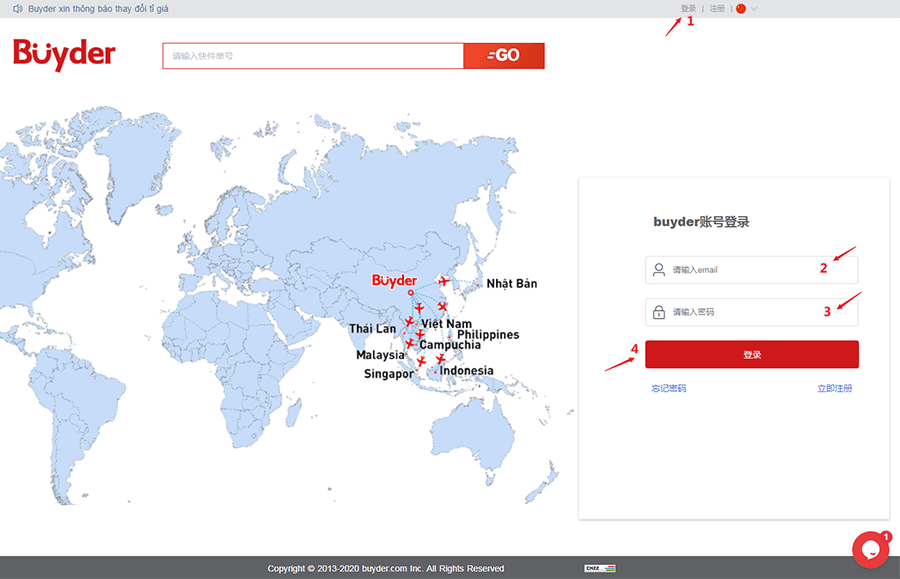Expand the language dropdown chevron
The image size is (900, 579).
[754, 9]
